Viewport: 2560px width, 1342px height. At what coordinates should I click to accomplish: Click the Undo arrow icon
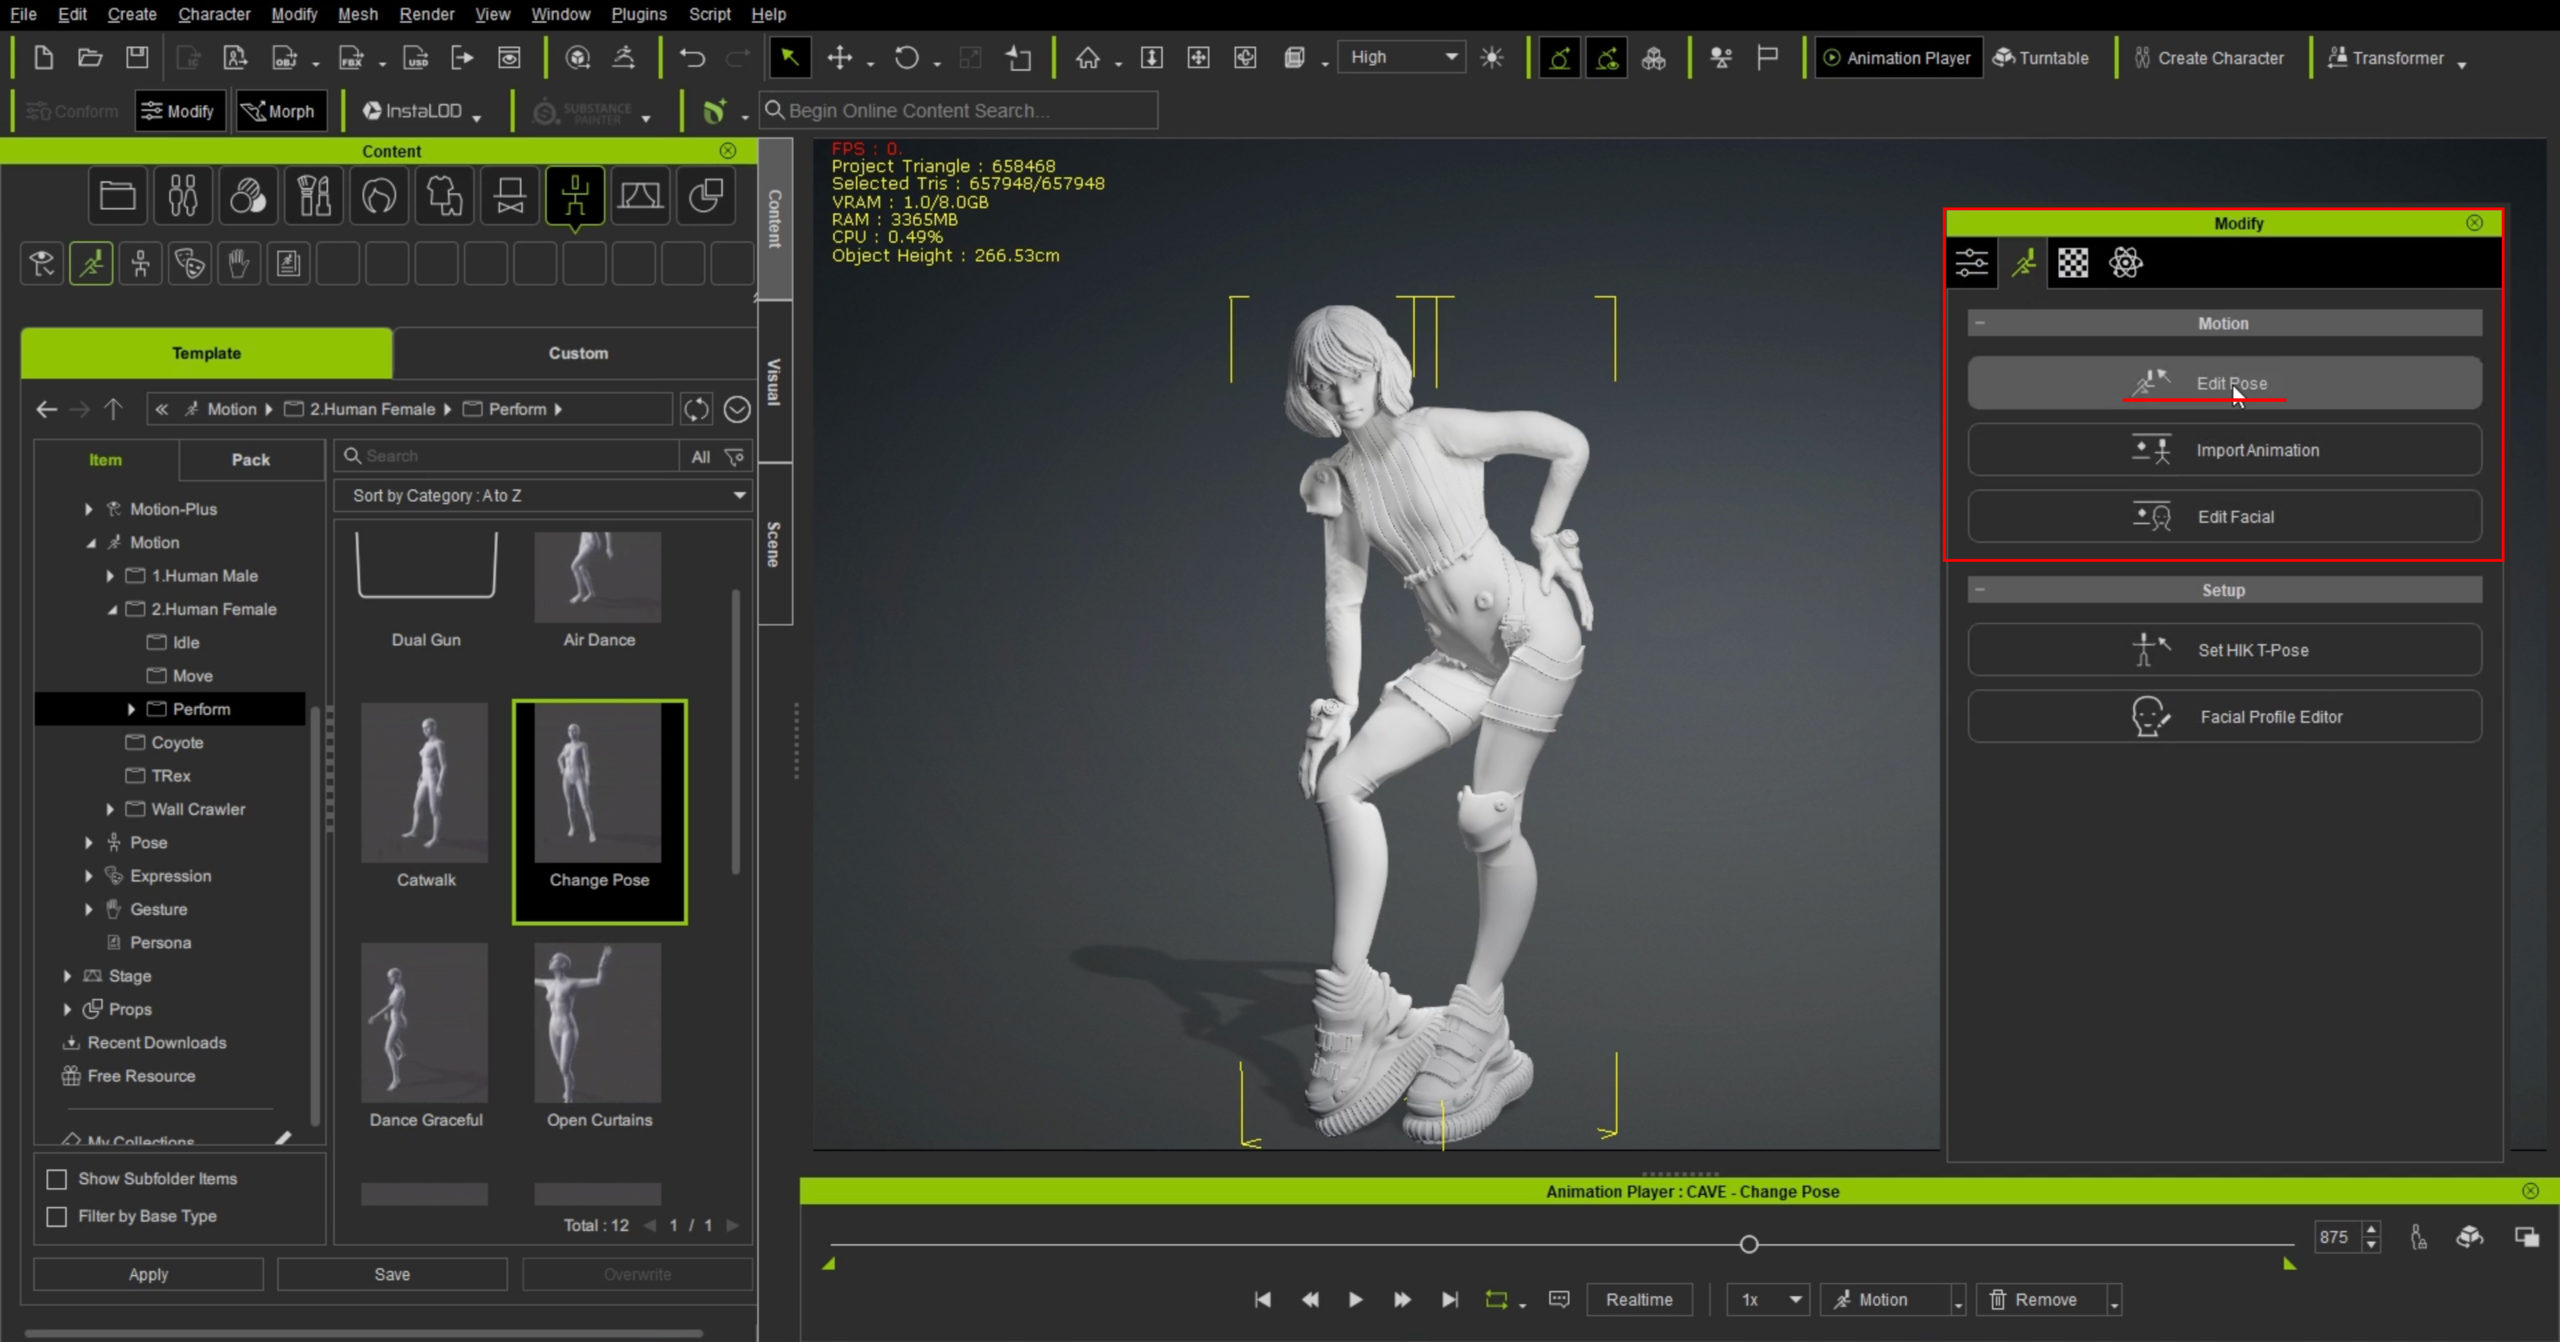[x=692, y=58]
